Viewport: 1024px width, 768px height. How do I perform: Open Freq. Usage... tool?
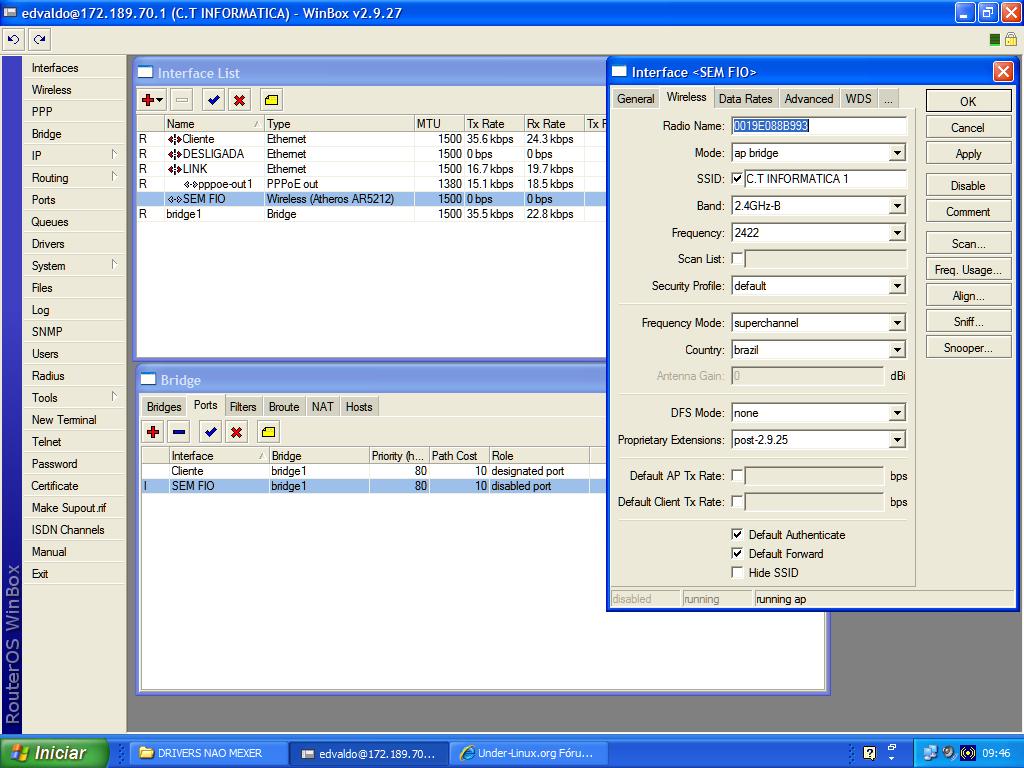pyautogui.click(x=968, y=270)
